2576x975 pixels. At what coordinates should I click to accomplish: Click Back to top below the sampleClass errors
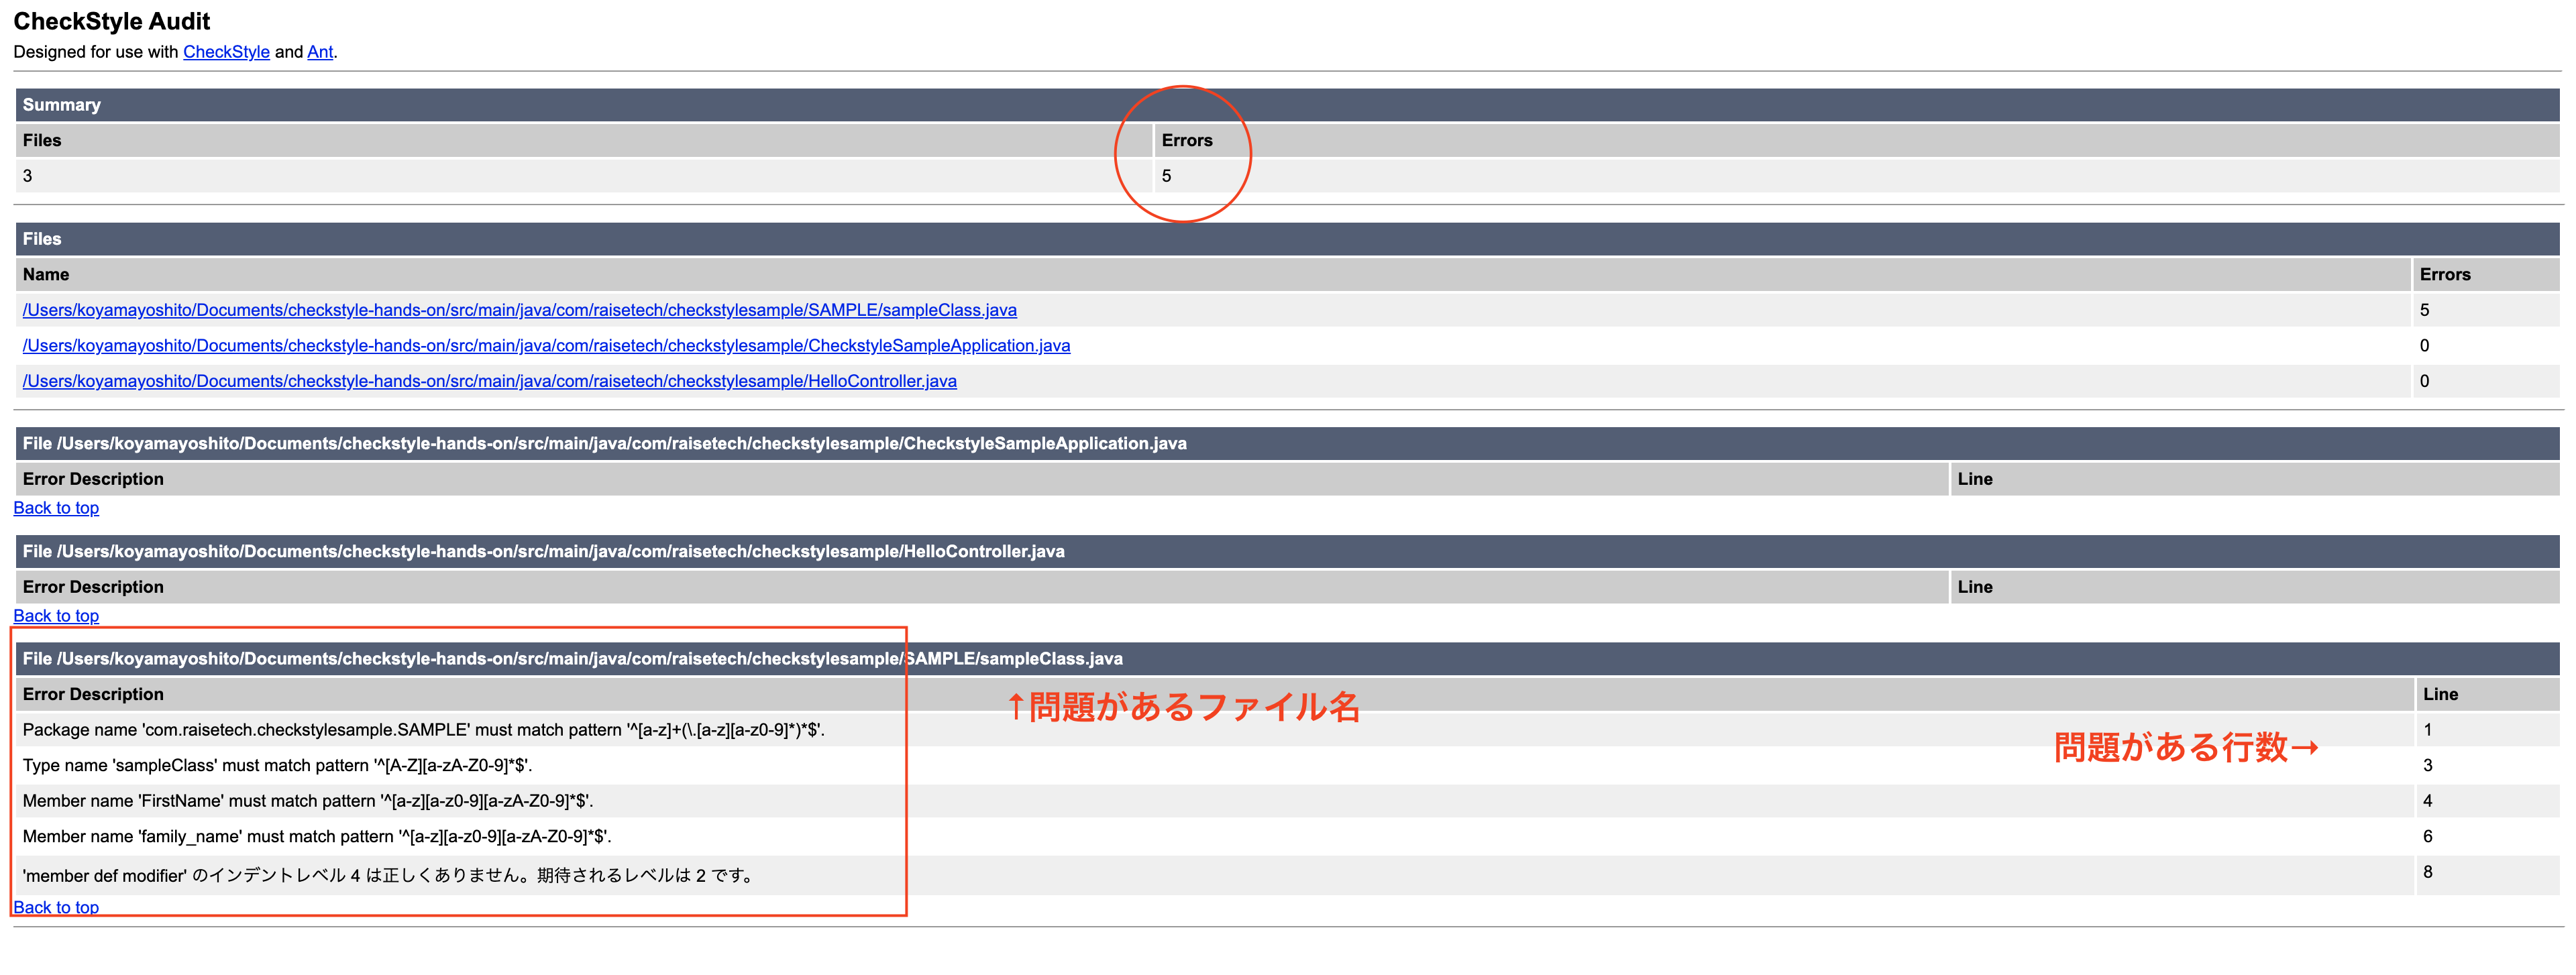pyautogui.click(x=56, y=907)
